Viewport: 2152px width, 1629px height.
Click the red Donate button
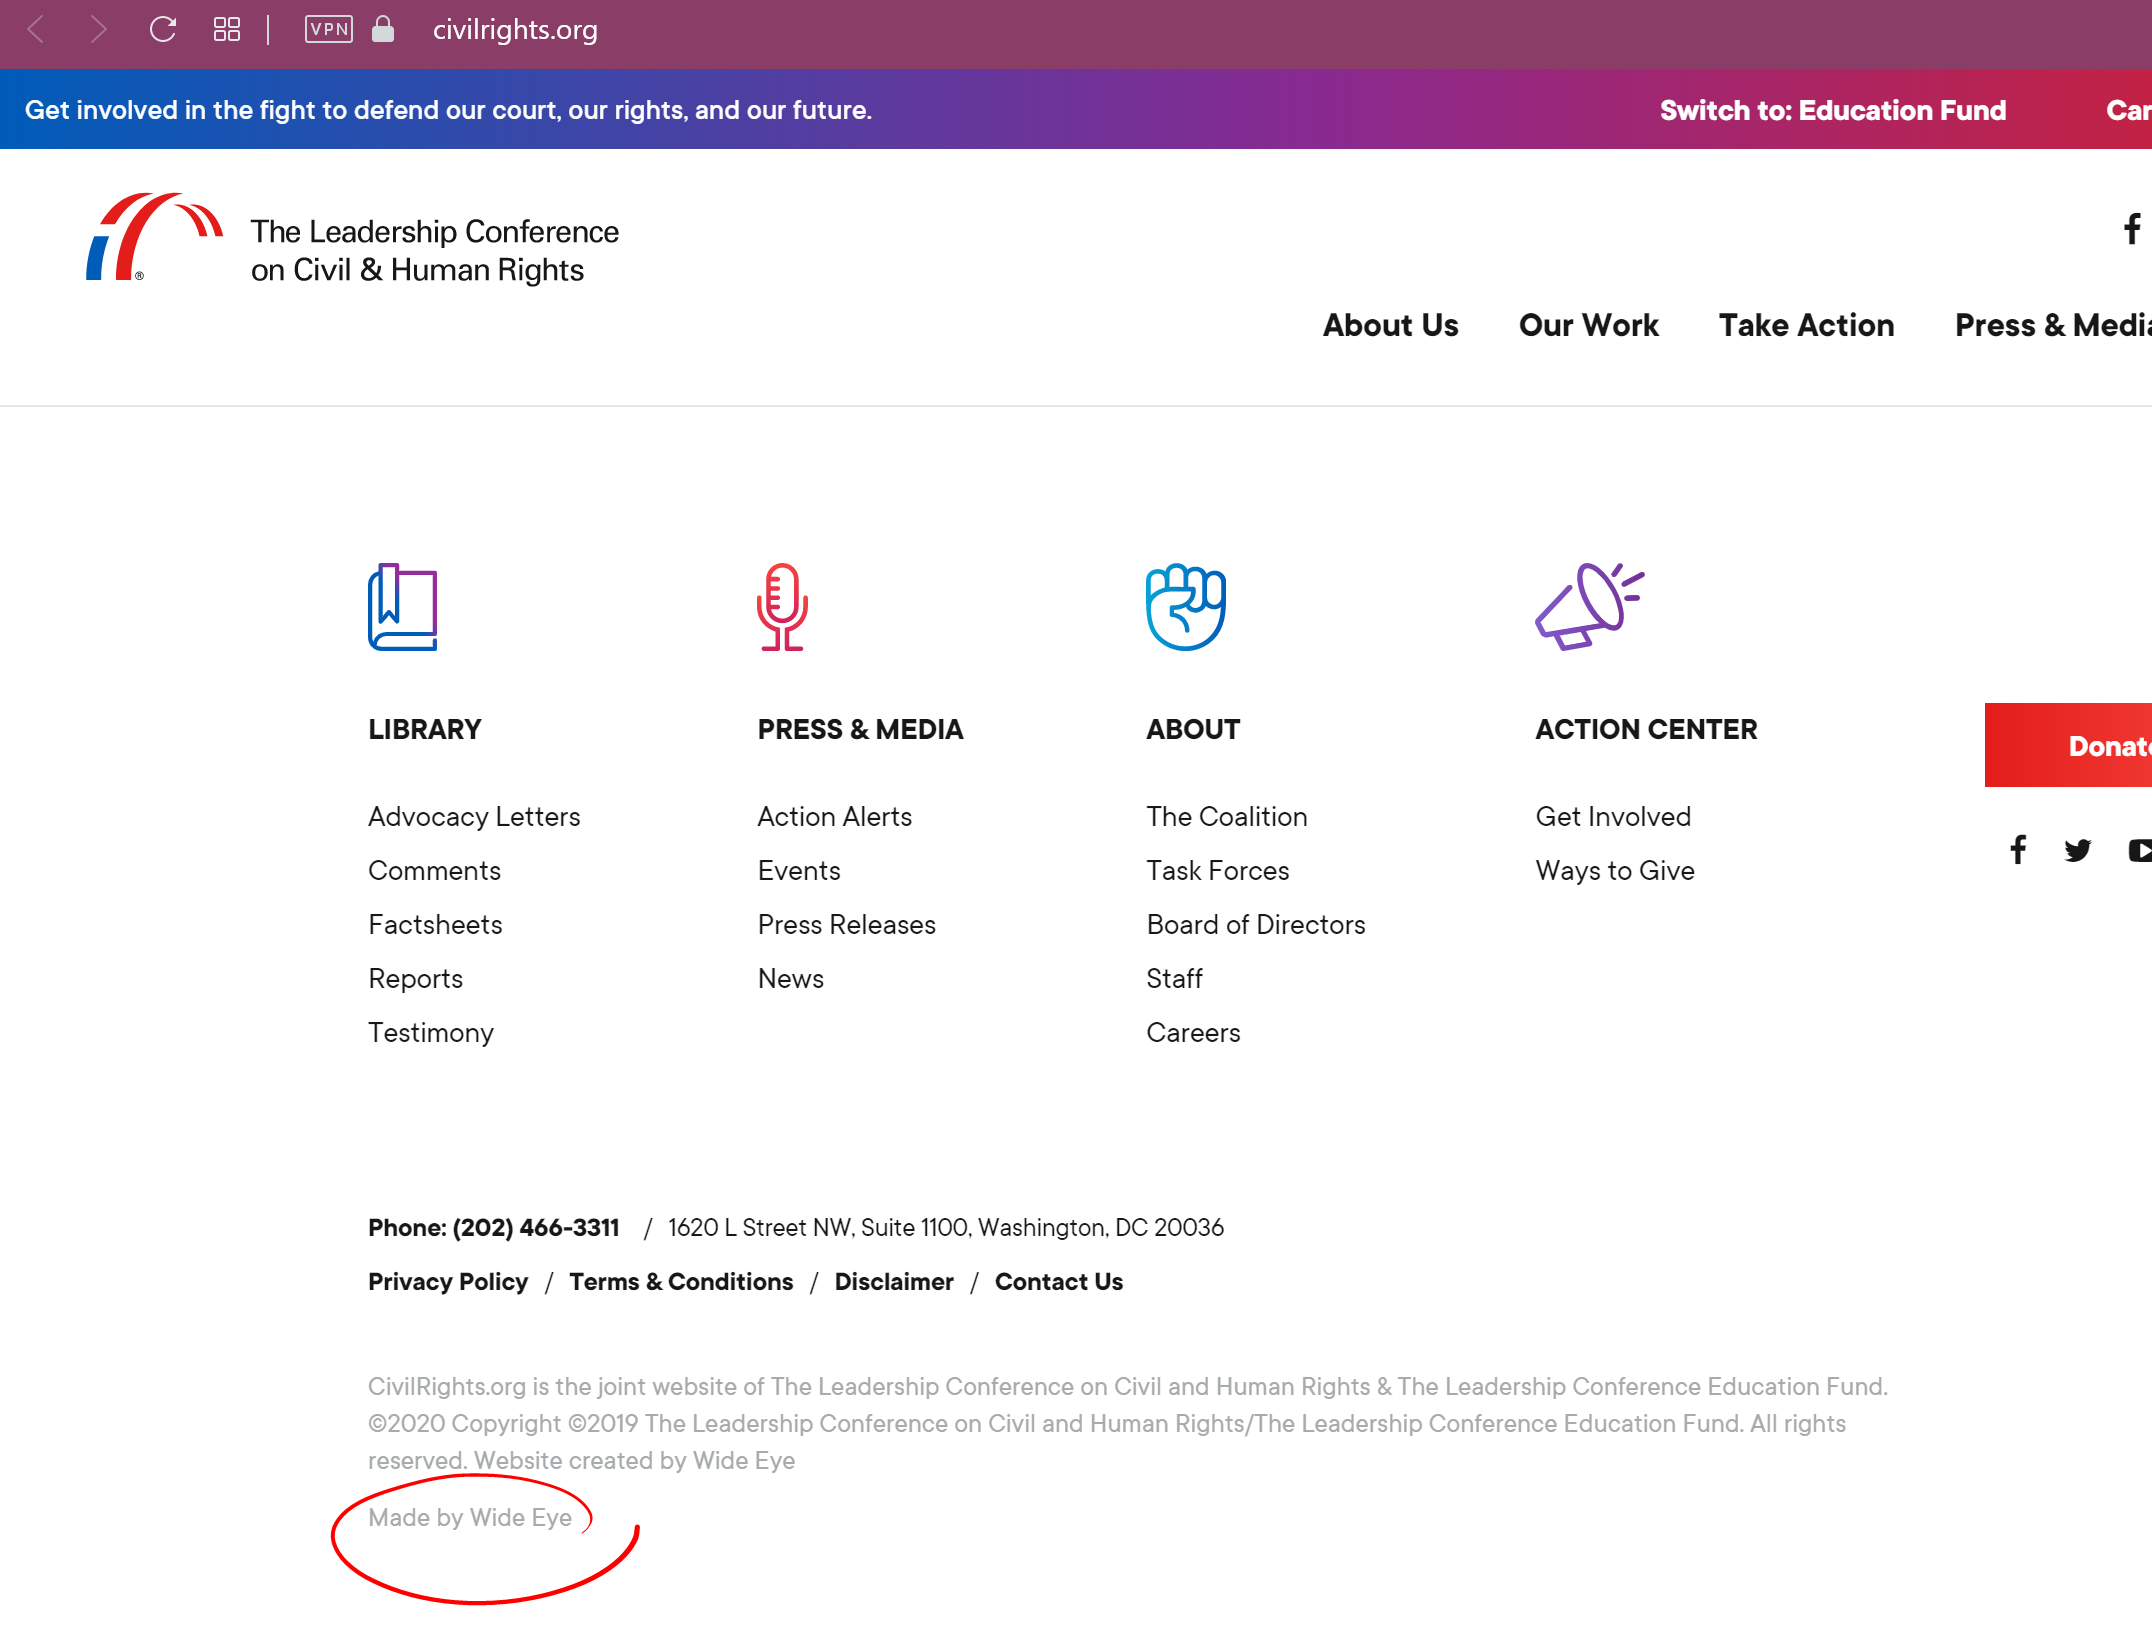click(x=2068, y=745)
